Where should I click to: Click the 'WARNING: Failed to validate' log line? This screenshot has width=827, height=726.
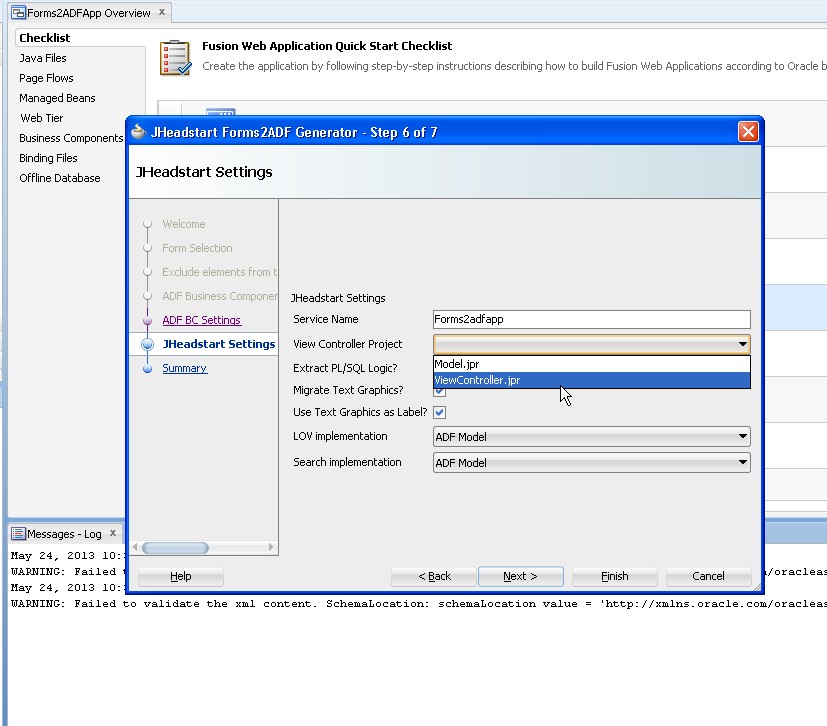(x=419, y=603)
